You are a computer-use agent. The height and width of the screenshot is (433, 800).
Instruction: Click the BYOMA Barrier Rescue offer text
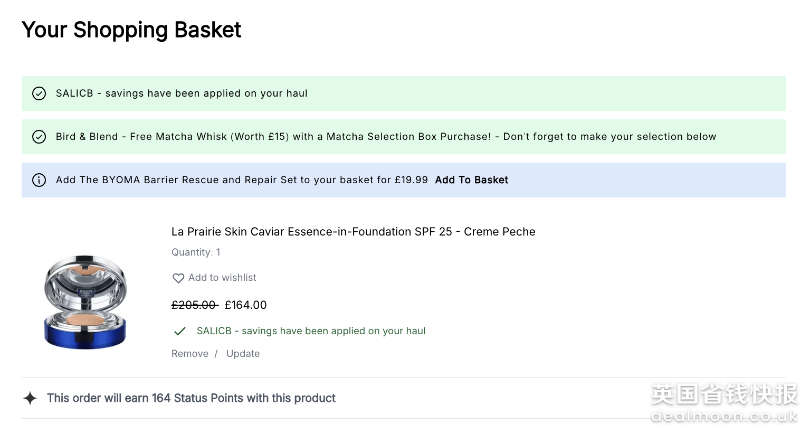(x=242, y=180)
